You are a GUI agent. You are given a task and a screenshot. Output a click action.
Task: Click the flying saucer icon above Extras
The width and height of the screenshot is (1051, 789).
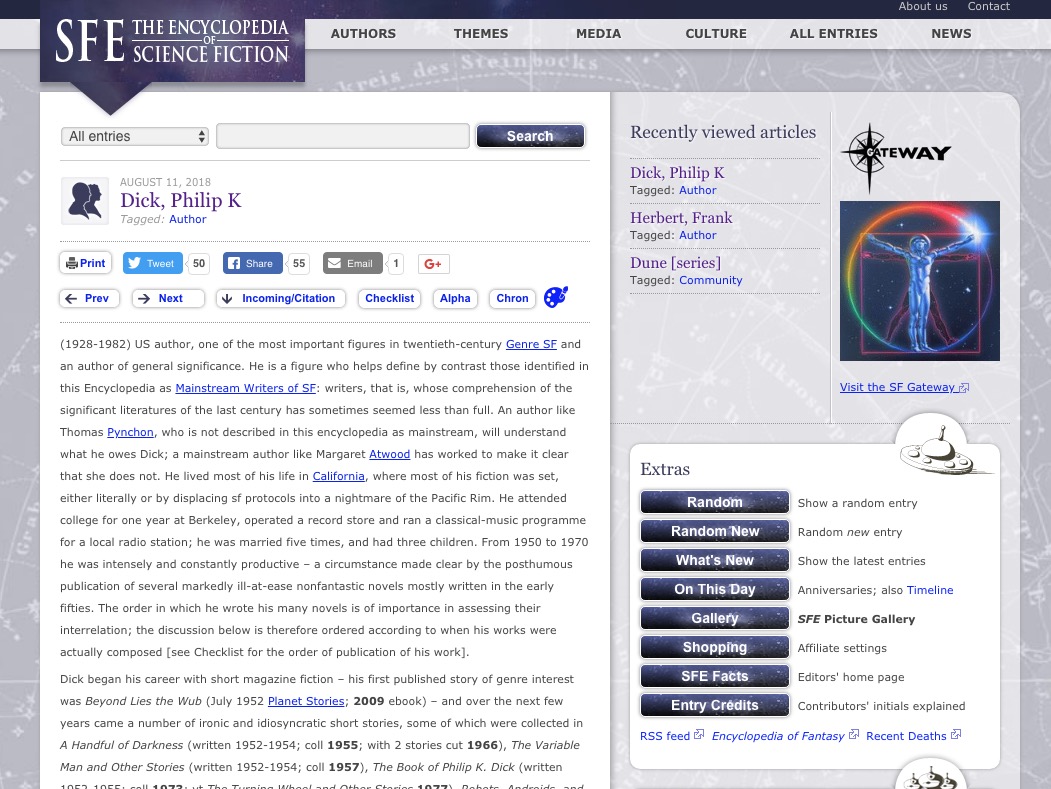tap(945, 452)
